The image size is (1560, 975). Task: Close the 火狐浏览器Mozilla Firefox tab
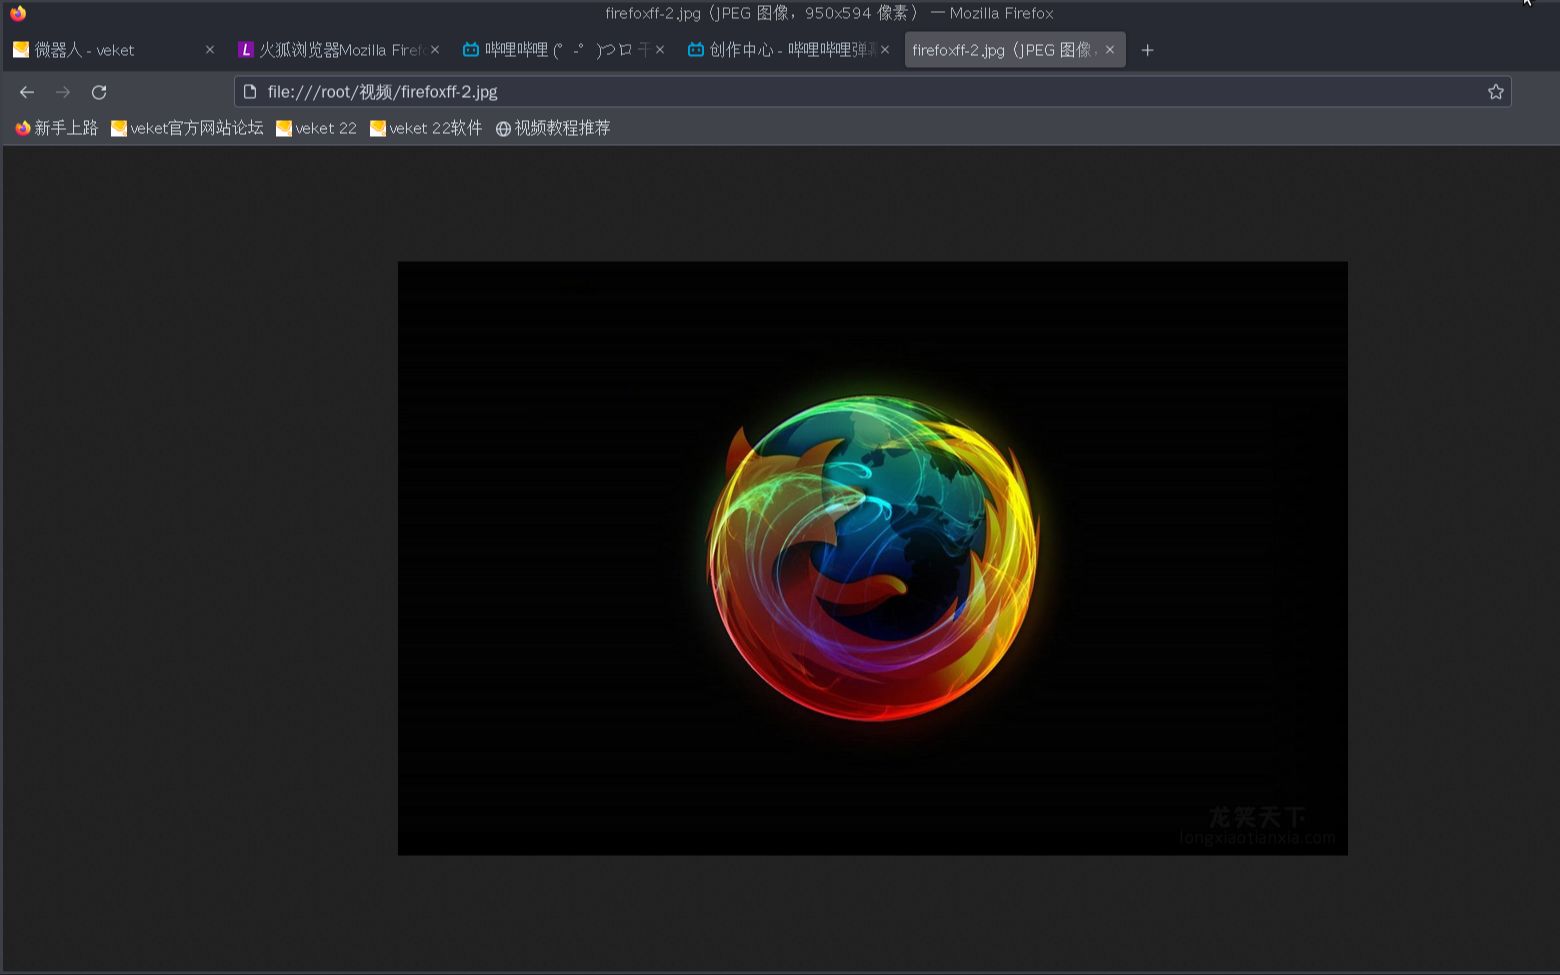(x=434, y=50)
